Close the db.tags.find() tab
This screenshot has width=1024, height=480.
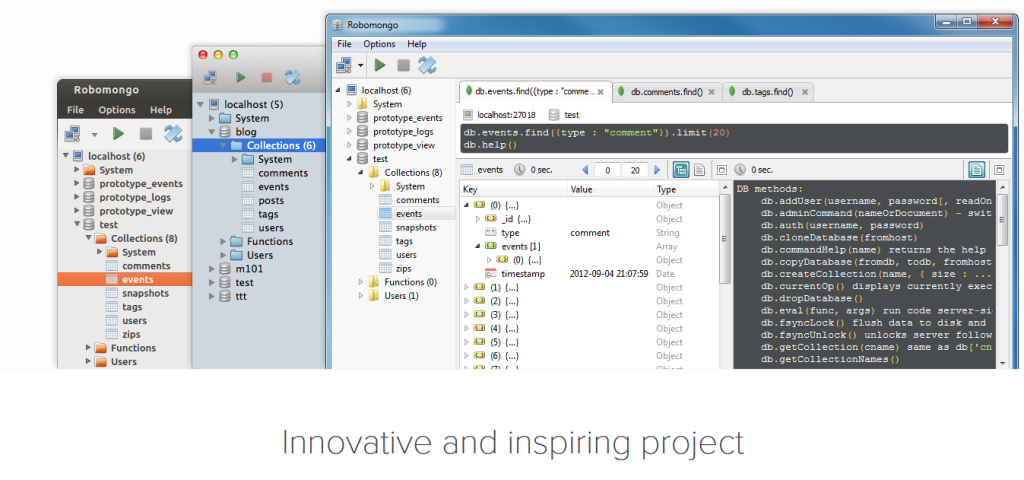(x=805, y=92)
